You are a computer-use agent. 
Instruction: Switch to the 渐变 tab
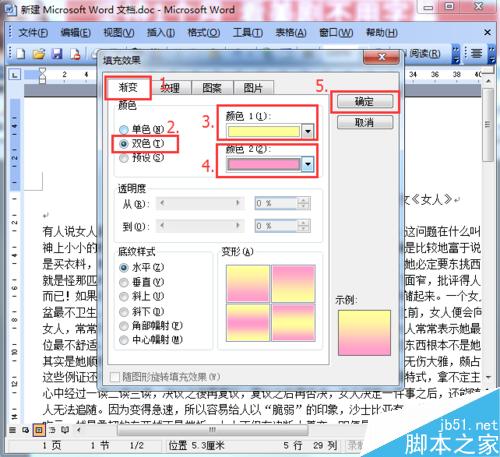tap(128, 88)
